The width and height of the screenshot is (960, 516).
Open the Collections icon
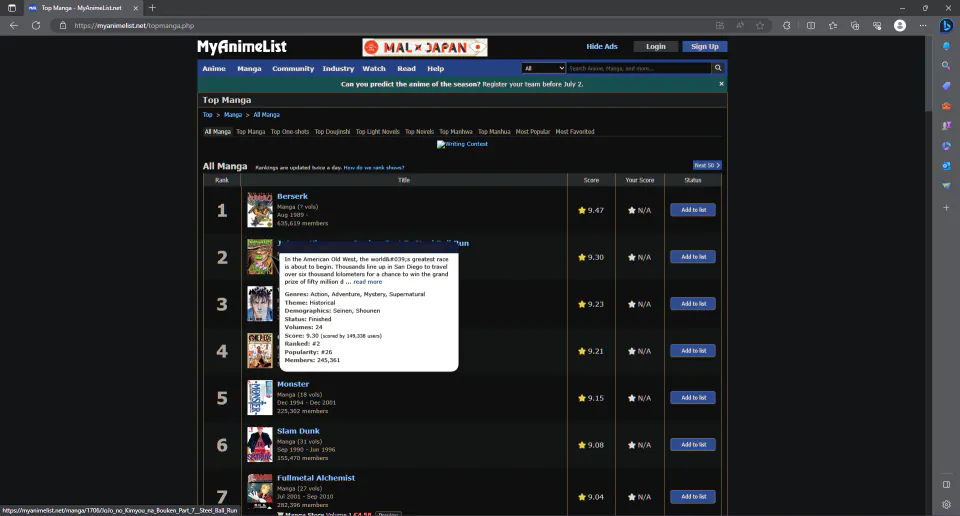pyautogui.click(x=855, y=26)
